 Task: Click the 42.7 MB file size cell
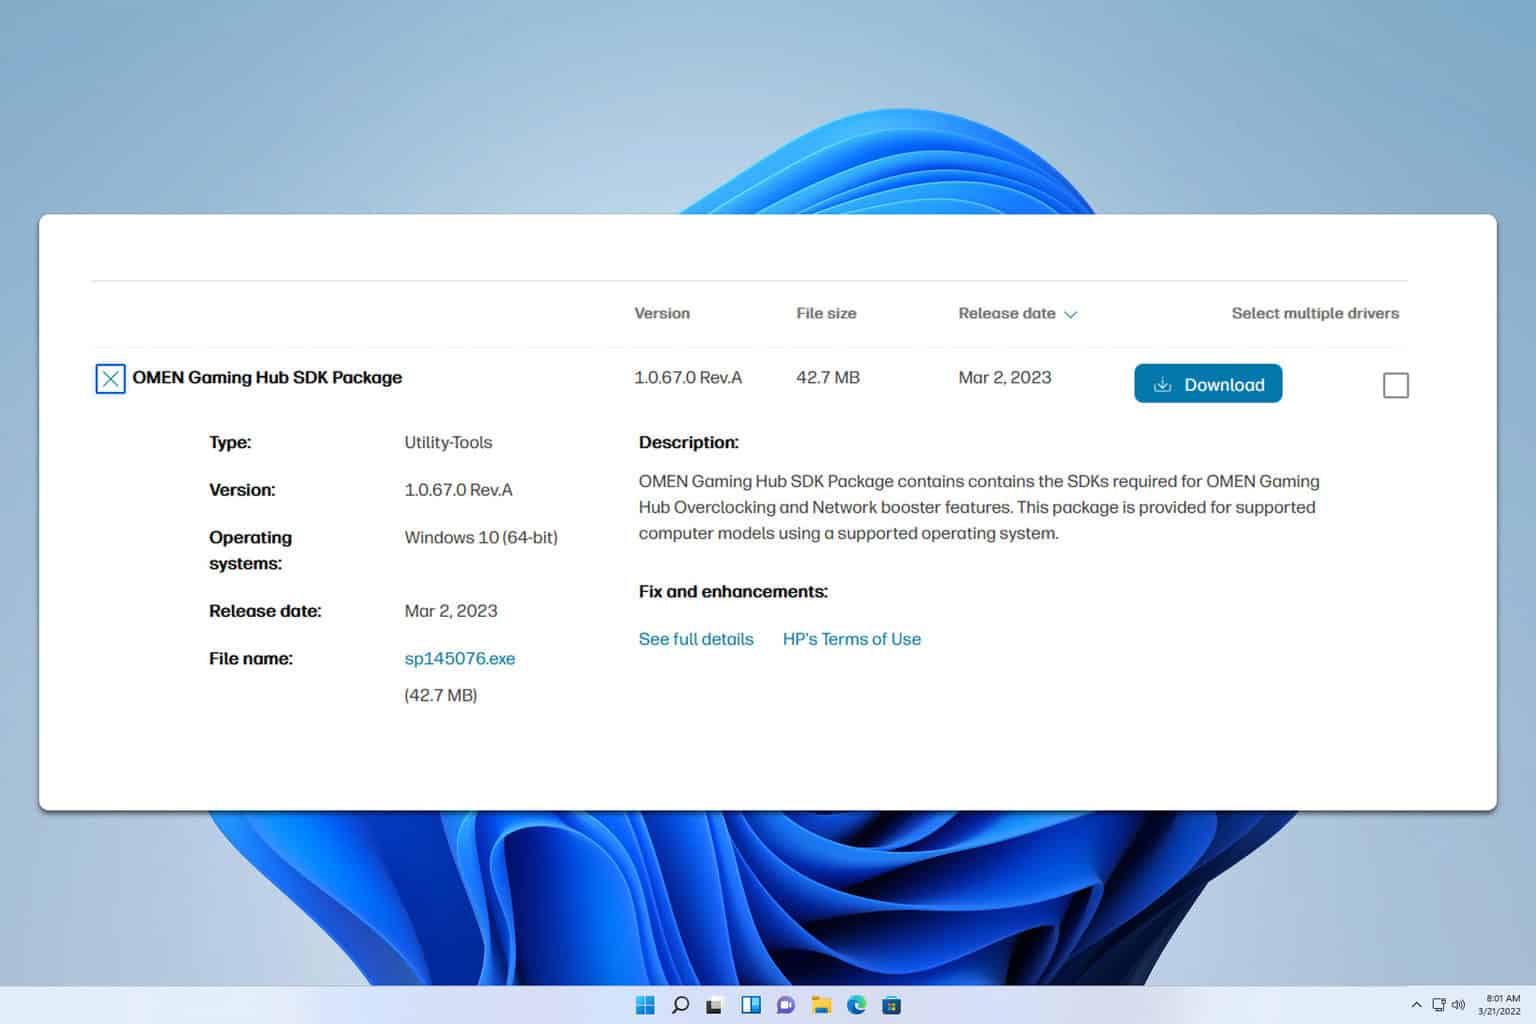click(828, 377)
